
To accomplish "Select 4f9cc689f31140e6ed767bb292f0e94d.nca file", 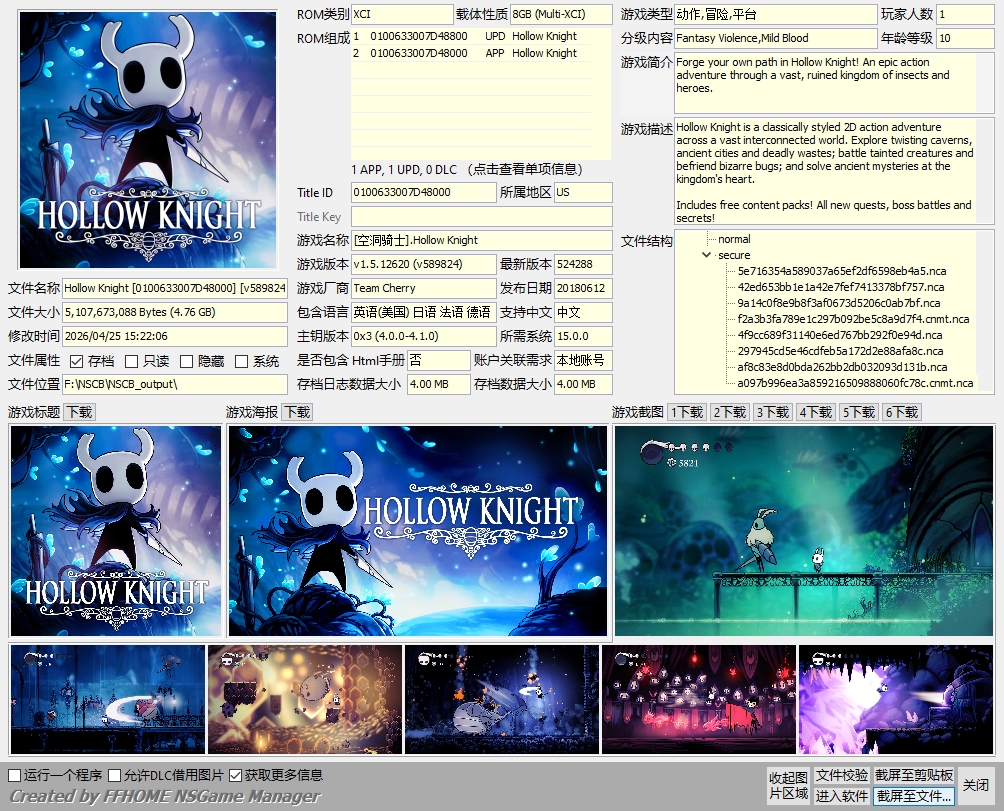I will (839, 335).
